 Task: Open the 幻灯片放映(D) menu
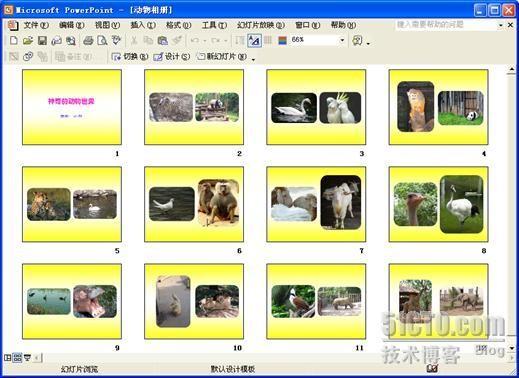pos(261,25)
